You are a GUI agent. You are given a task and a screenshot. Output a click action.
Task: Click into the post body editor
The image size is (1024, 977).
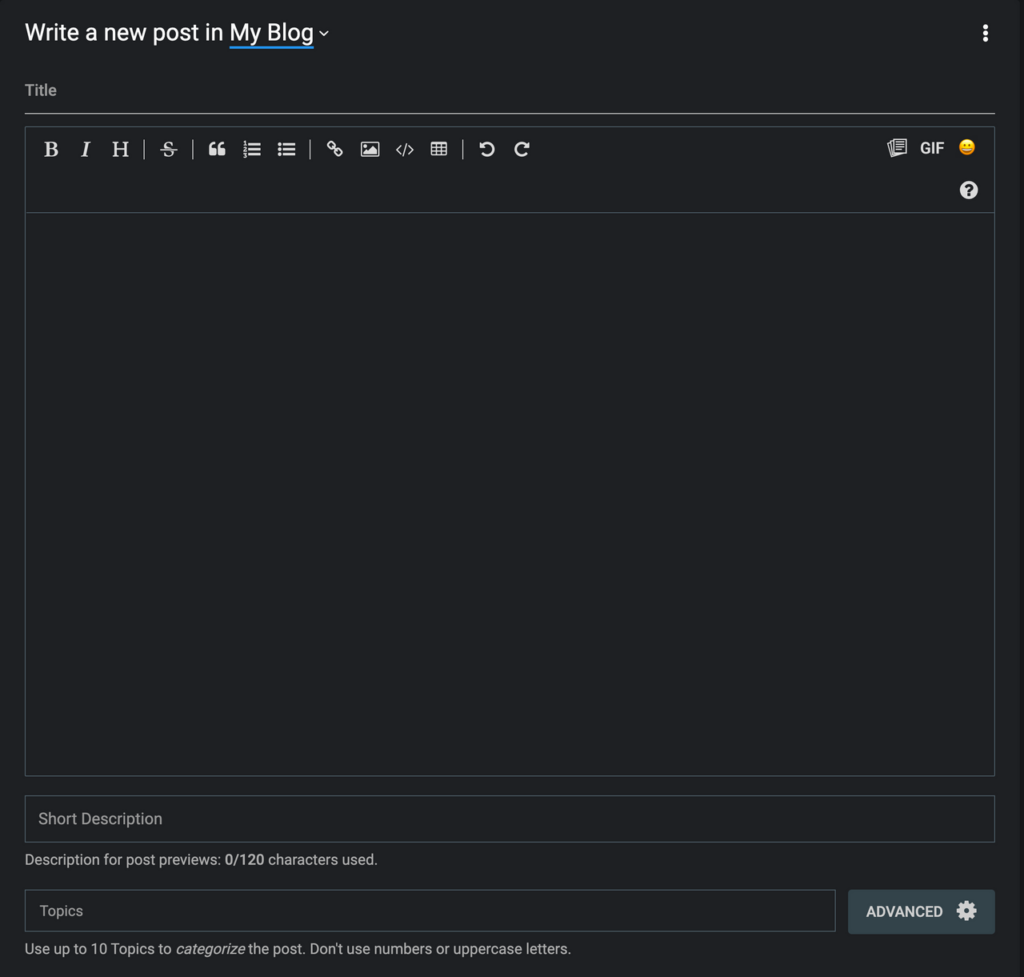509,494
